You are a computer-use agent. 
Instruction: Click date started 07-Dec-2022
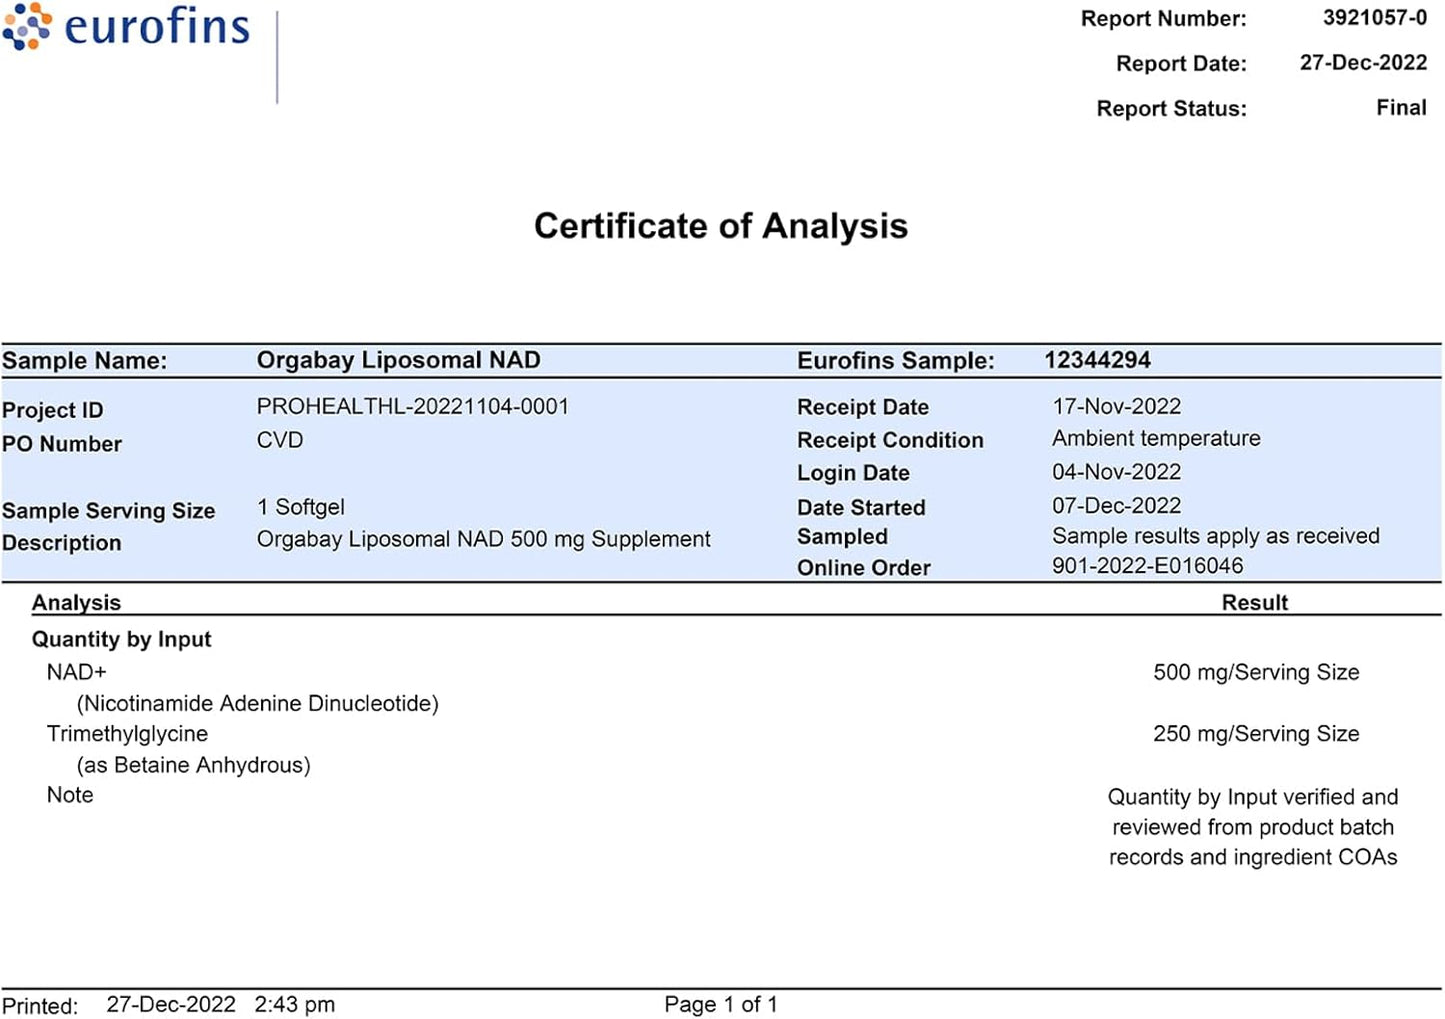click(1116, 506)
